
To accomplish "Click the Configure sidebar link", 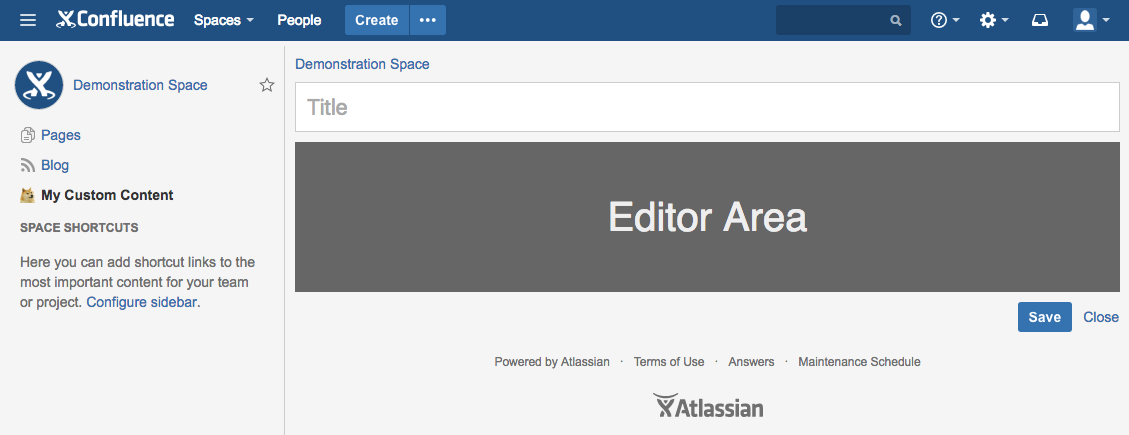I will click(x=141, y=301).
